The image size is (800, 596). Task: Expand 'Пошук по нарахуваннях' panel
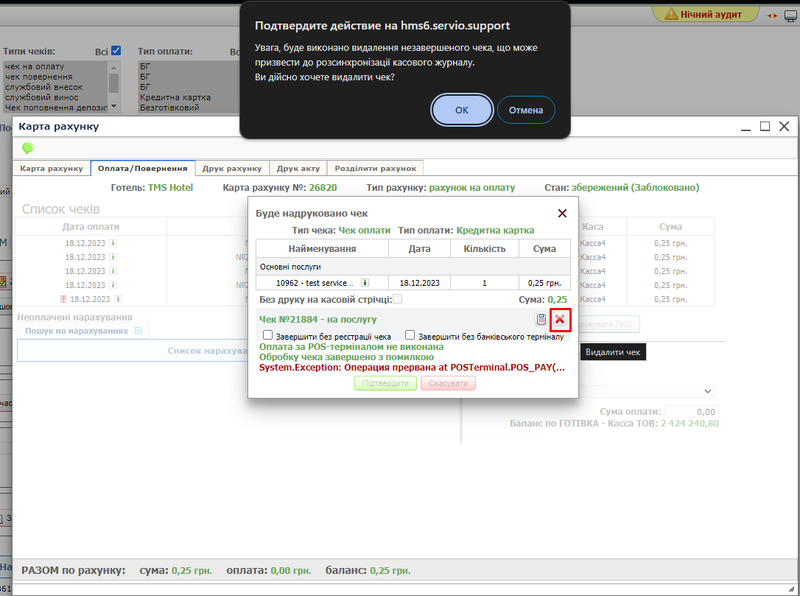coord(139,330)
